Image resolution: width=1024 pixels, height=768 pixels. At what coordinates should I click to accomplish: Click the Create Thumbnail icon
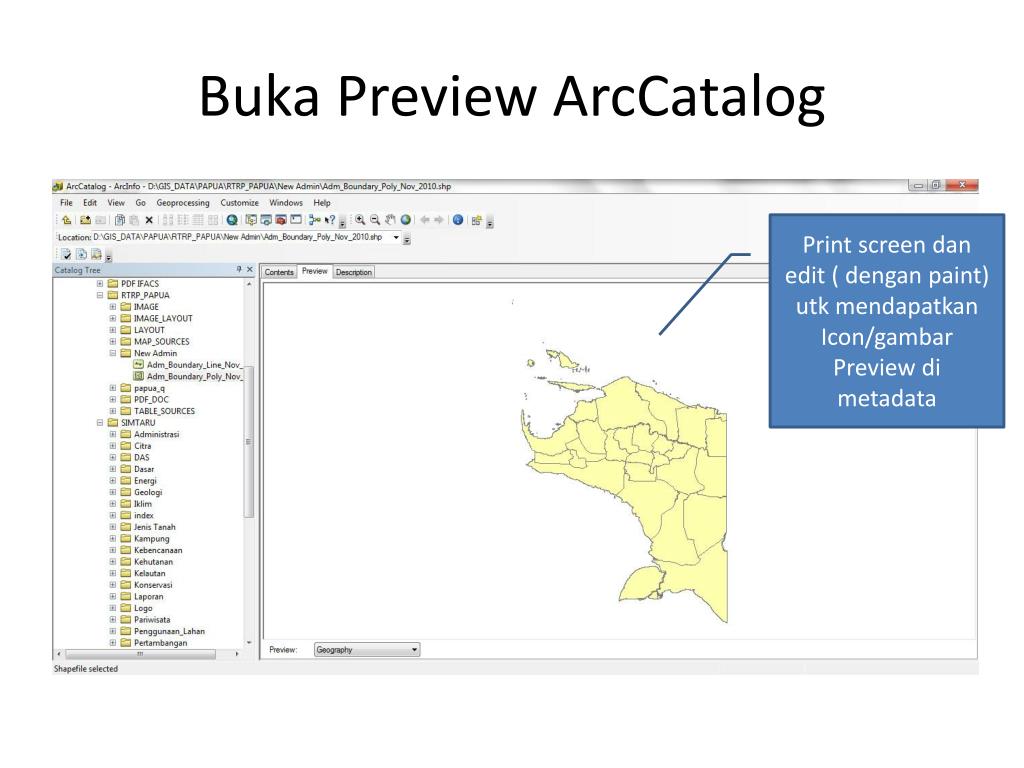pyautogui.click(x=476, y=220)
